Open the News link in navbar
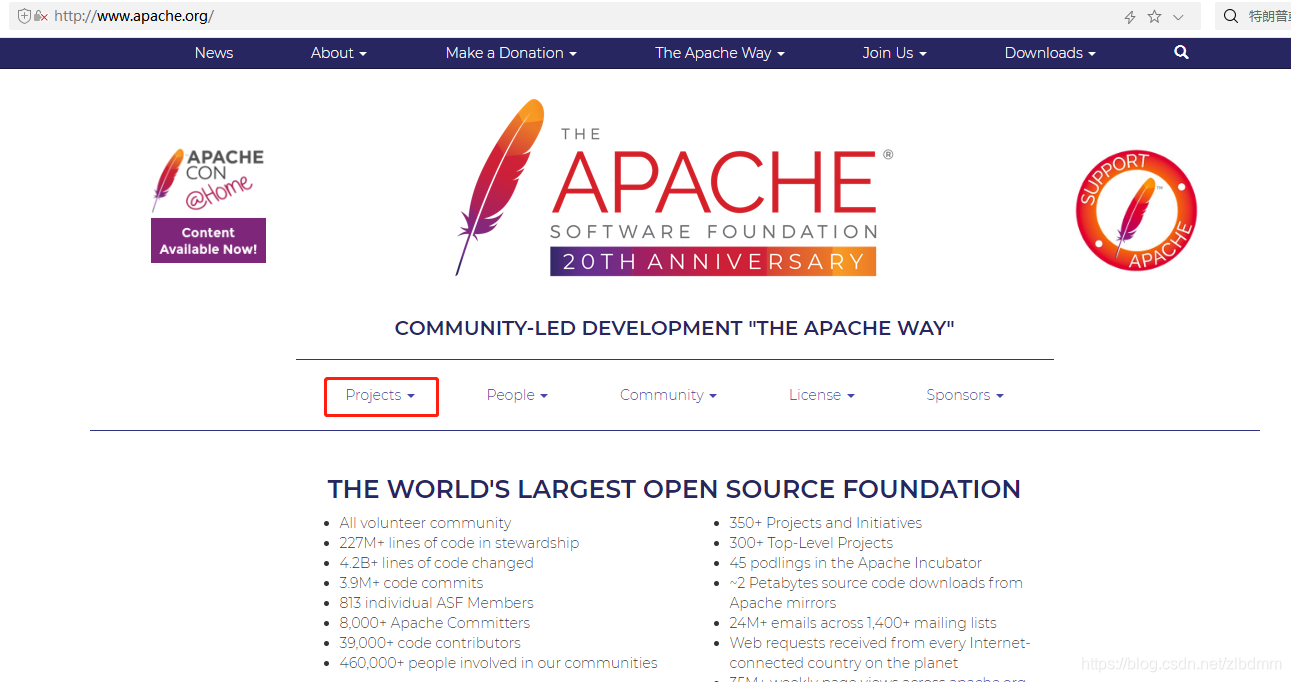This screenshot has width=1291, height=682. click(x=214, y=53)
